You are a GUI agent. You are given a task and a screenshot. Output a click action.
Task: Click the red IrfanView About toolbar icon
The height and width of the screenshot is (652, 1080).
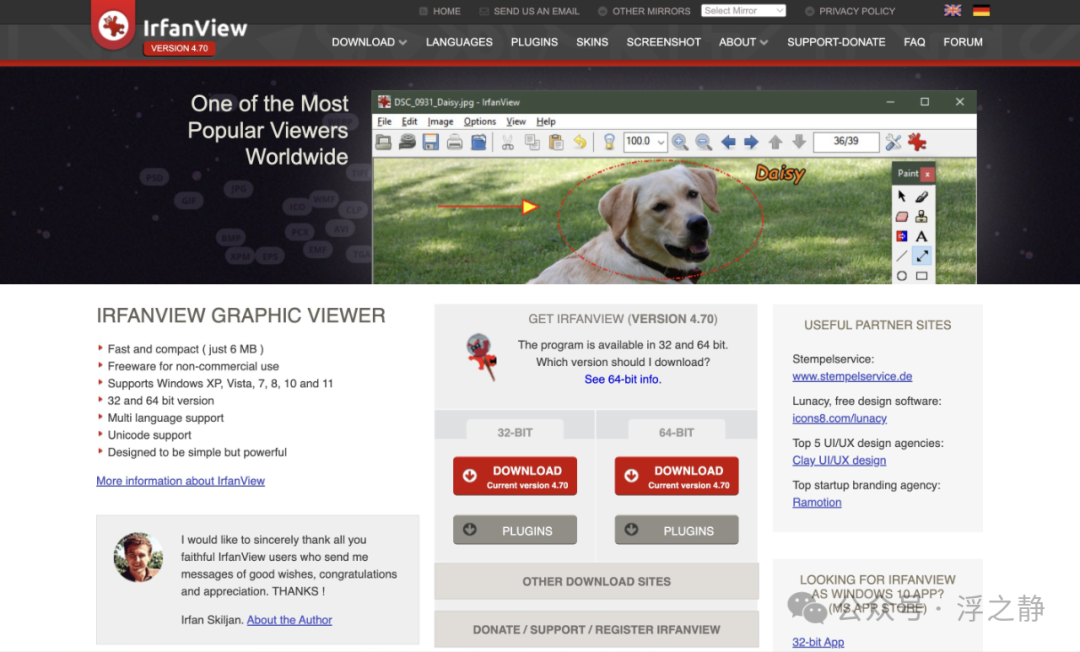click(x=917, y=143)
